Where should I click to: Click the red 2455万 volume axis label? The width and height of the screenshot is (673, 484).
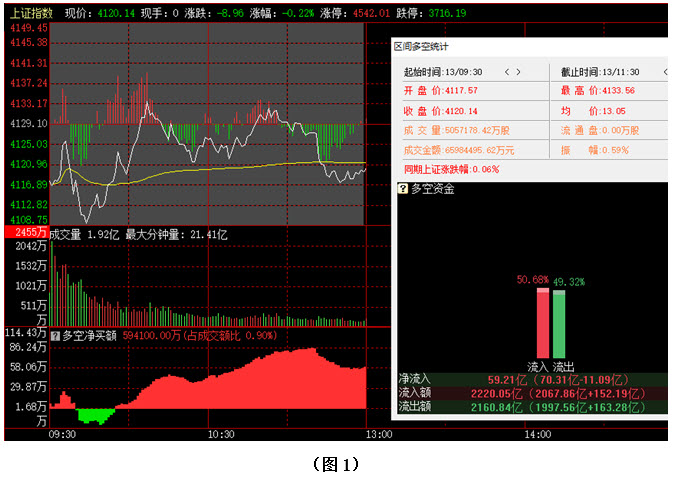[25, 232]
